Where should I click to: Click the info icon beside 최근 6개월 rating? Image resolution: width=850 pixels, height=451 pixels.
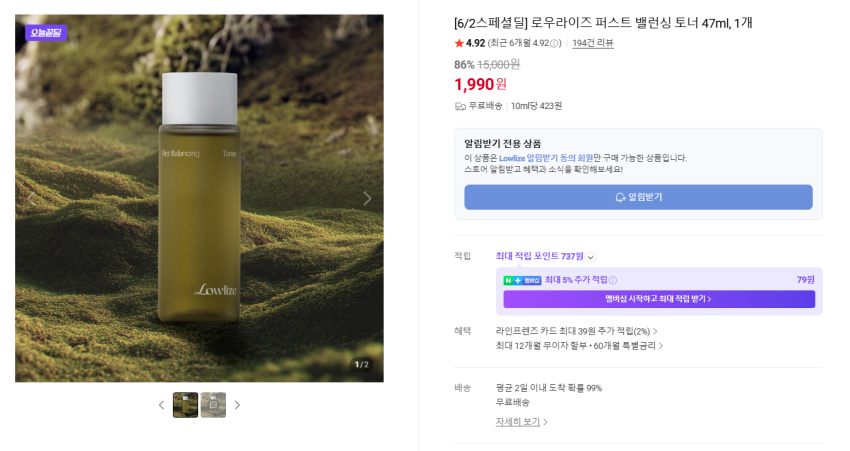(x=554, y=44)
